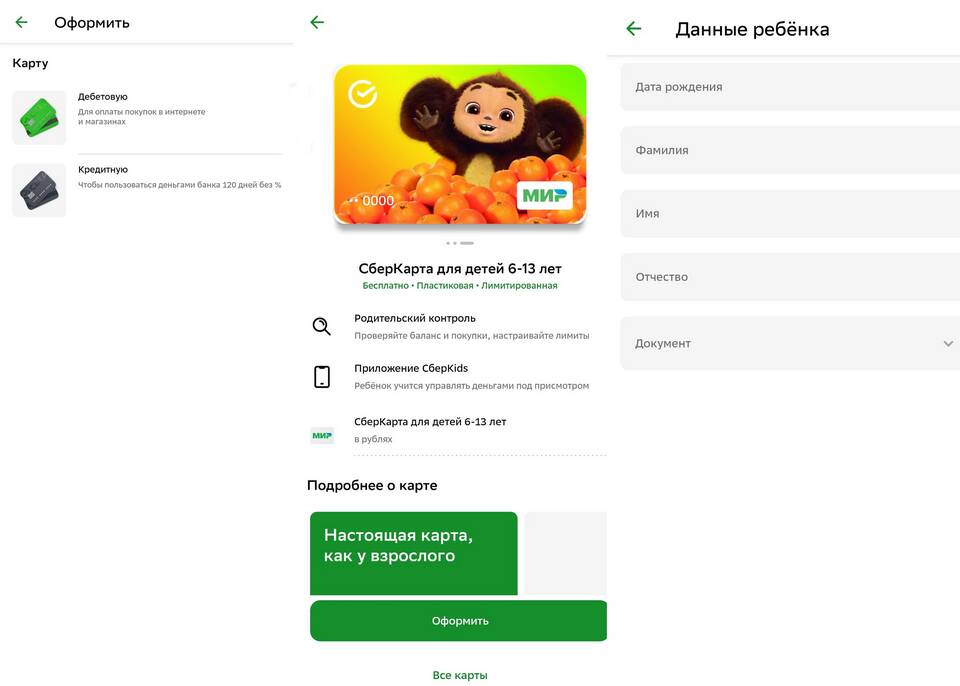Open the Все карты link
Screen dimensions: 960x686
click(460, 675)
